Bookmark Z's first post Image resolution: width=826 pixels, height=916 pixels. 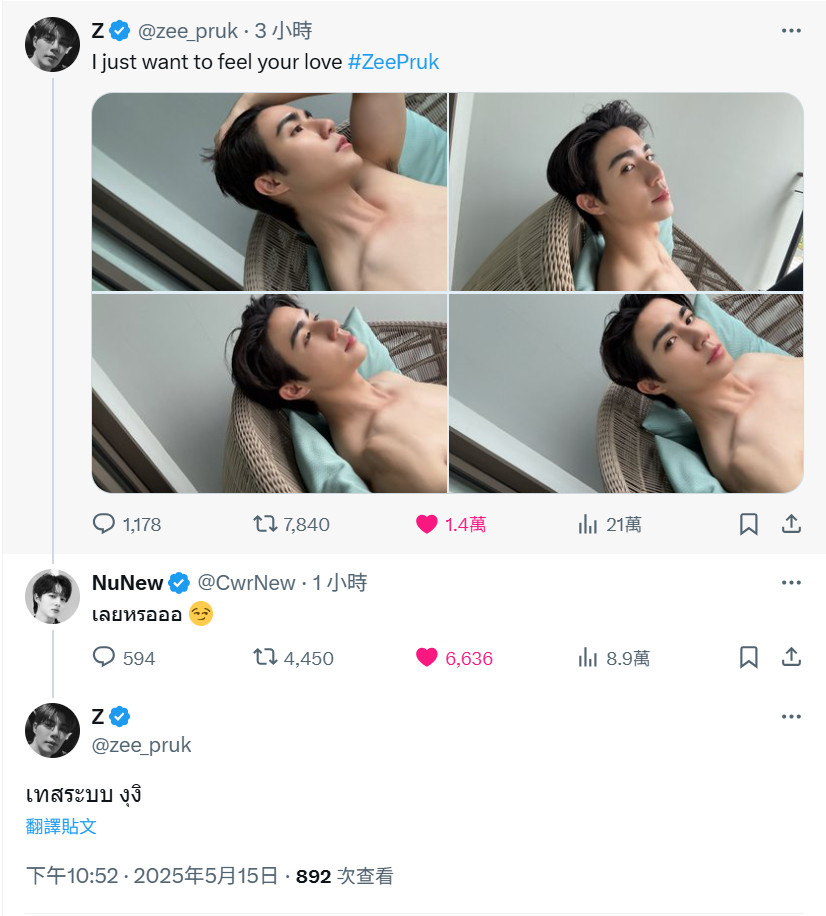pyautogui.click(x=749, y=524)
